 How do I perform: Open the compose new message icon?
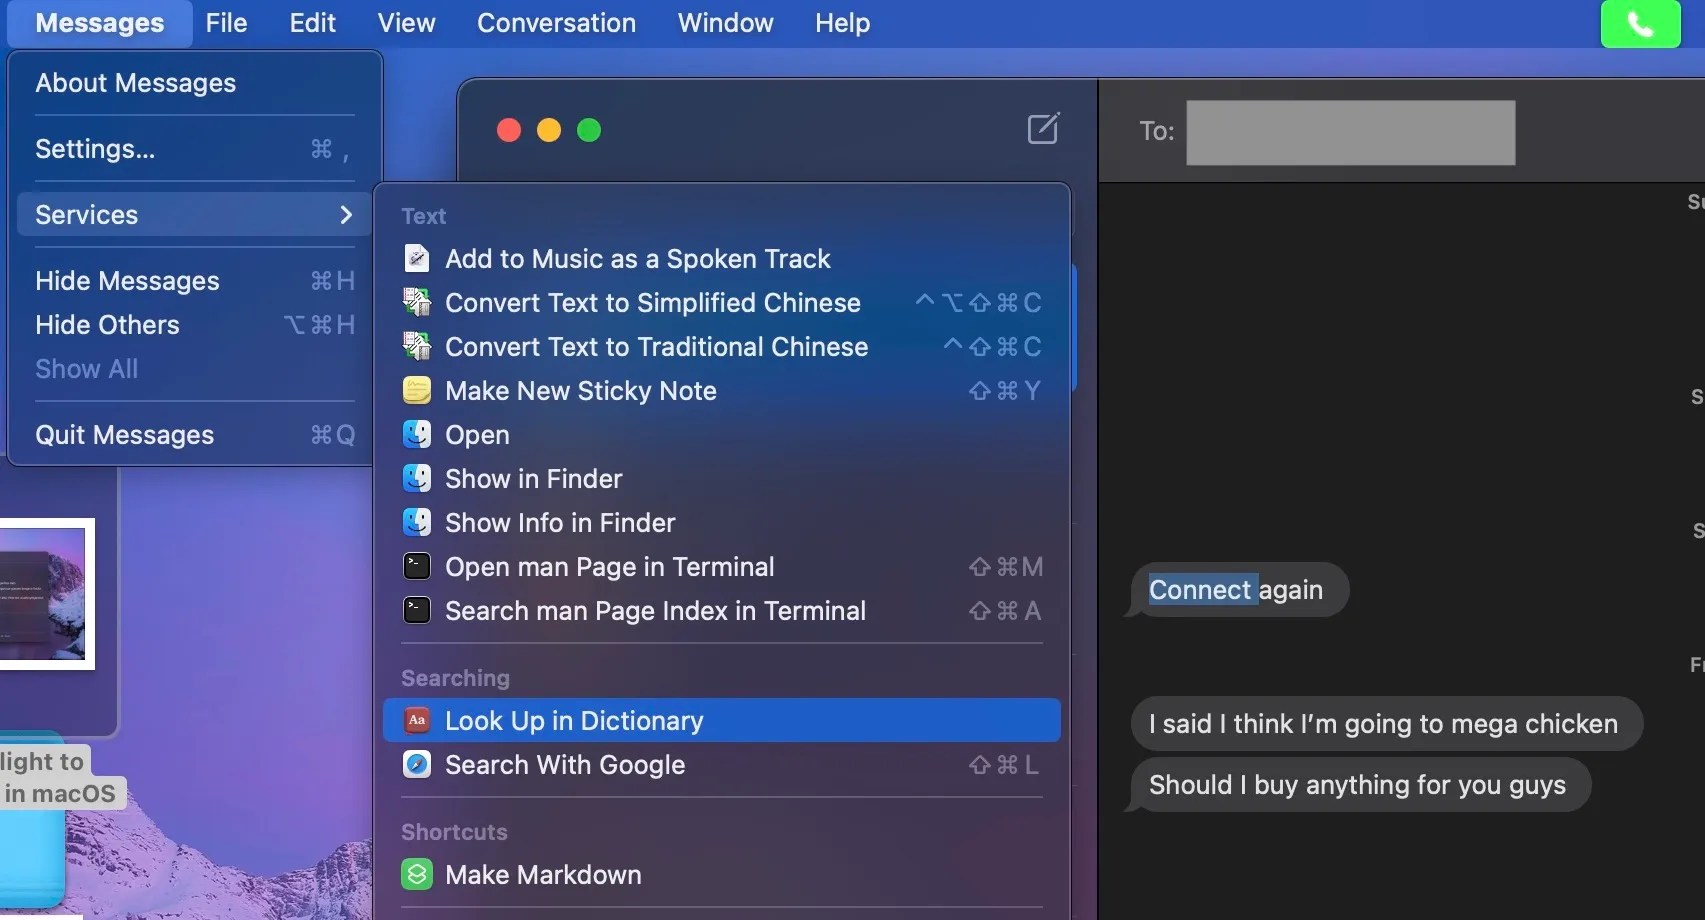point(1043,128)
